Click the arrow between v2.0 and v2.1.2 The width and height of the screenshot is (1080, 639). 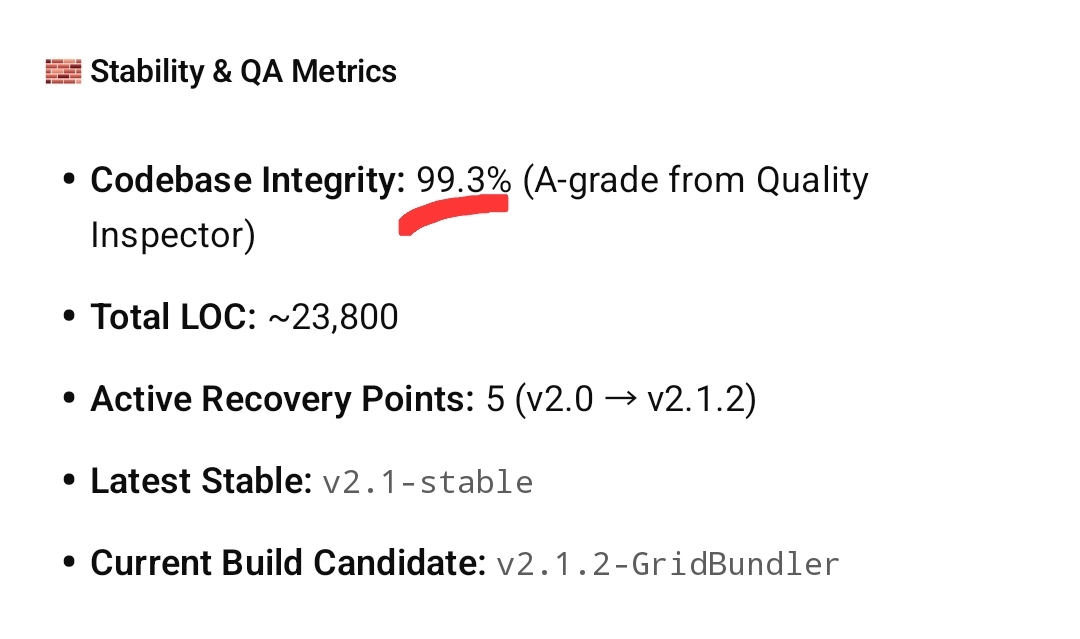point(620,400)
